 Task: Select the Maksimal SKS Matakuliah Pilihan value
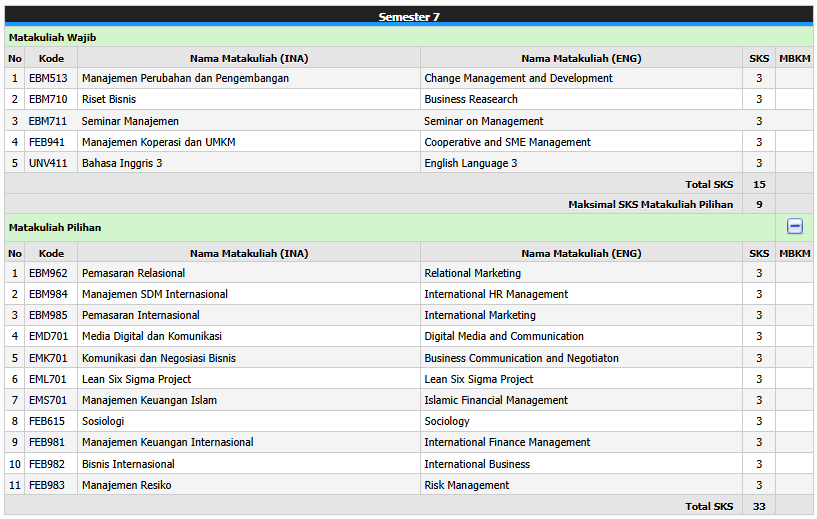(x=759, y=204)
